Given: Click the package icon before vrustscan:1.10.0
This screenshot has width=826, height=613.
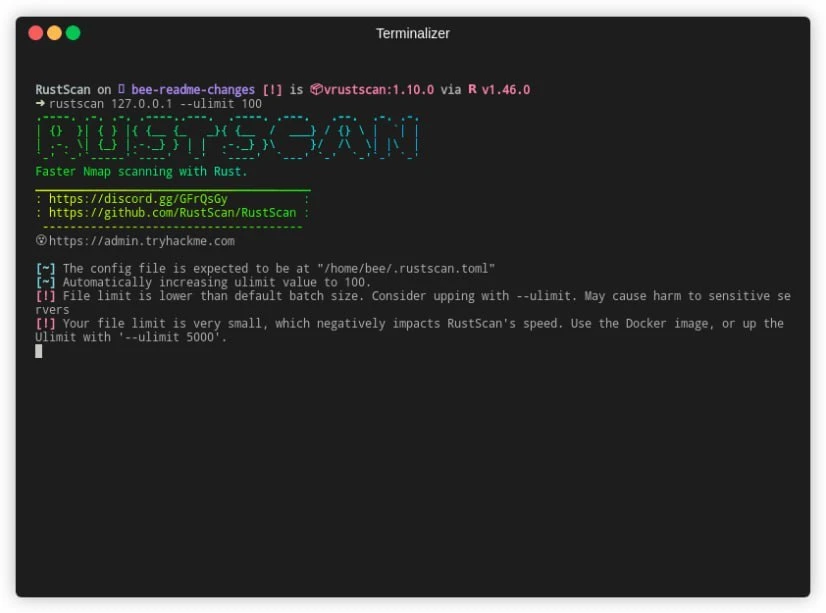Looking at the screenshot, I should (316, 89).
